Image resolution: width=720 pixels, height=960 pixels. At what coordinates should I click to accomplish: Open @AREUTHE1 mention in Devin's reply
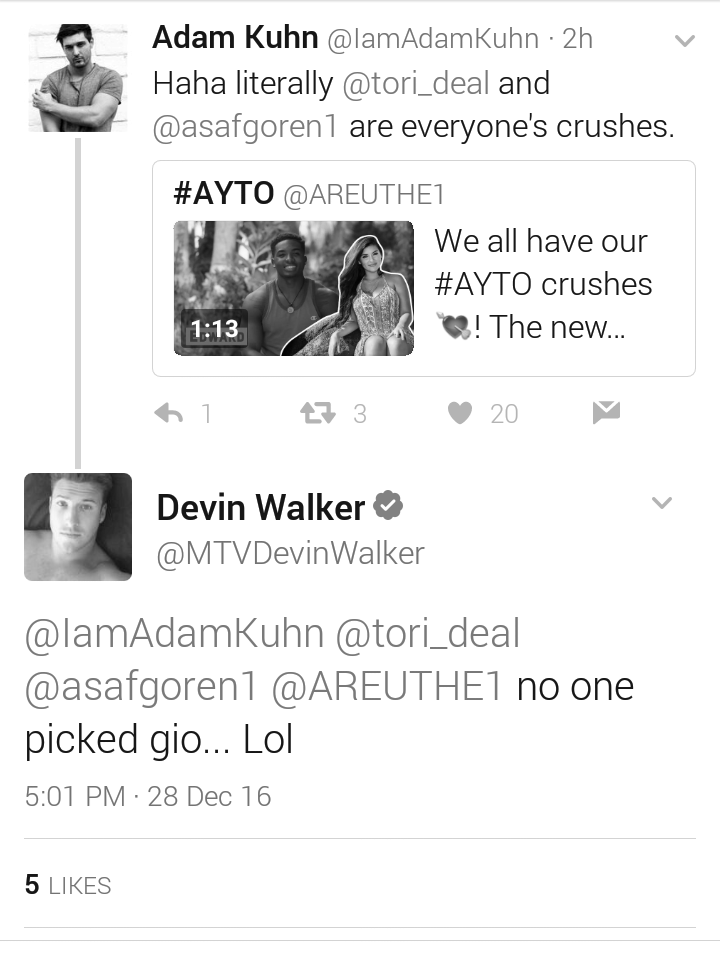click(x=387, y=686)
